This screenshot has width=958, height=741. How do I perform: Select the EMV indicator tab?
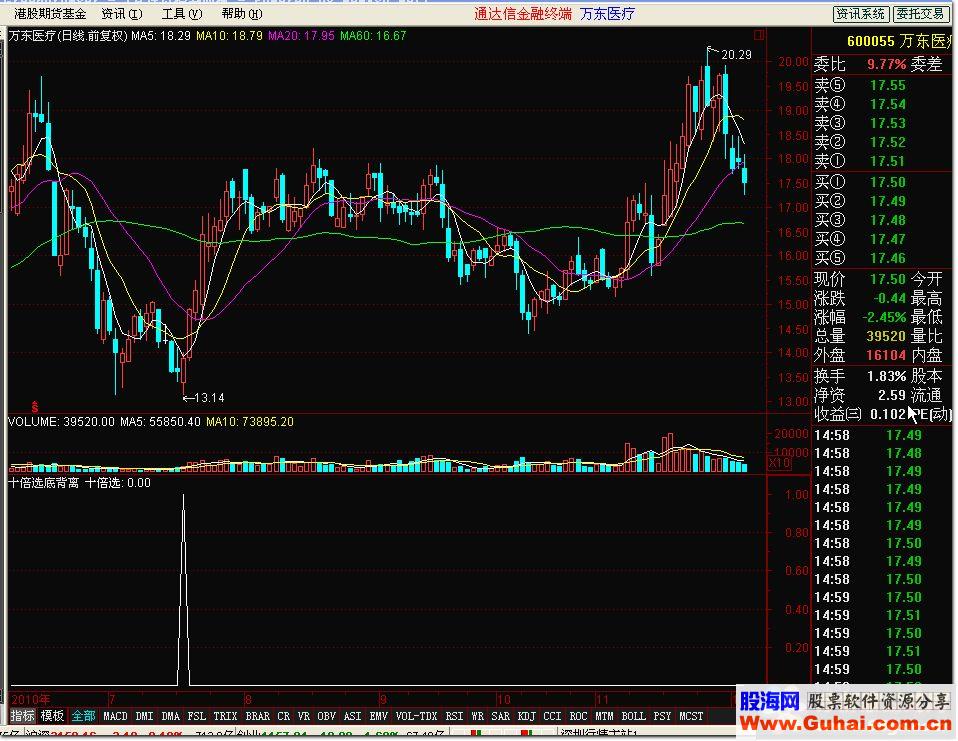point(378,716)
